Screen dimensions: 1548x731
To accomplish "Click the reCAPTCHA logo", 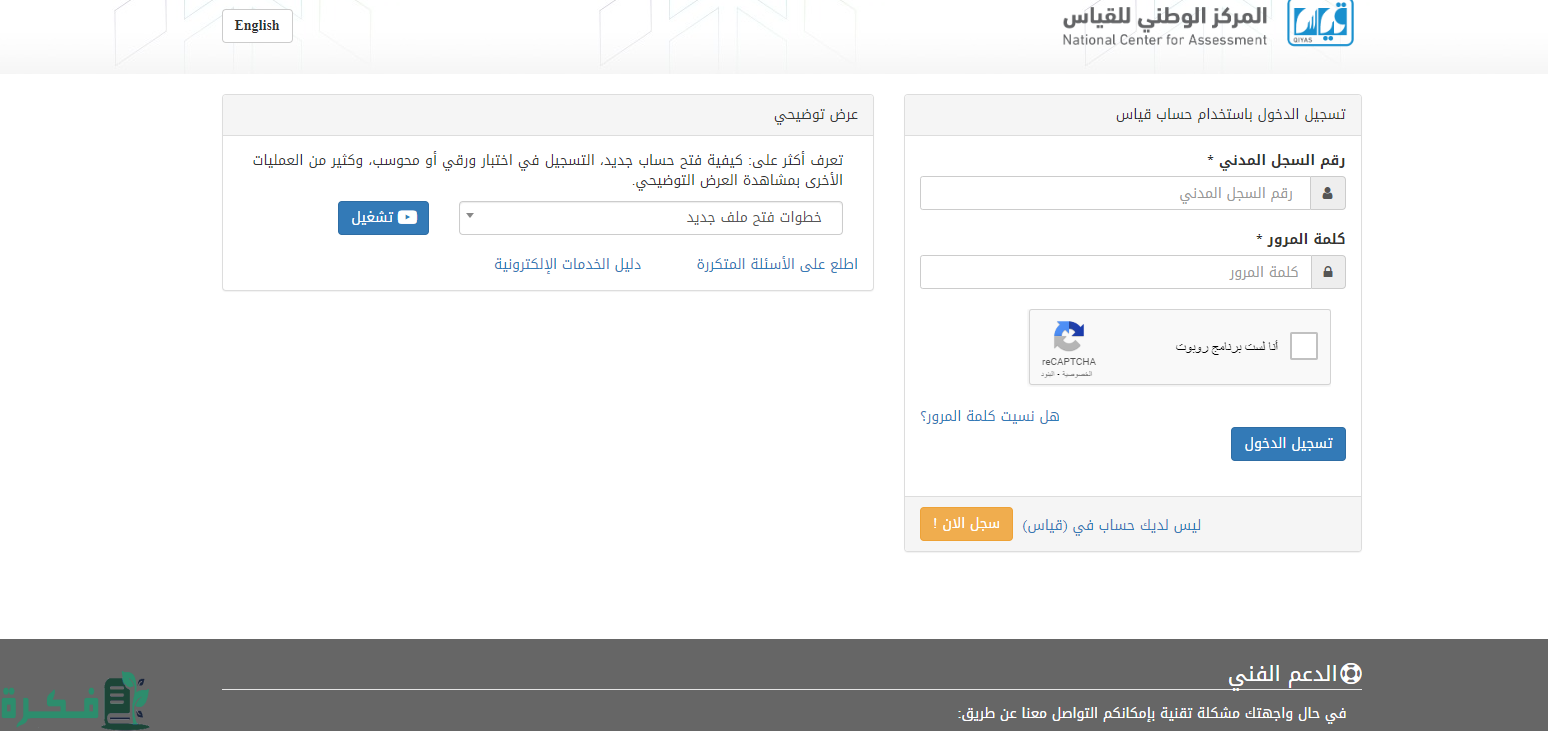I will pos(1068,336).
